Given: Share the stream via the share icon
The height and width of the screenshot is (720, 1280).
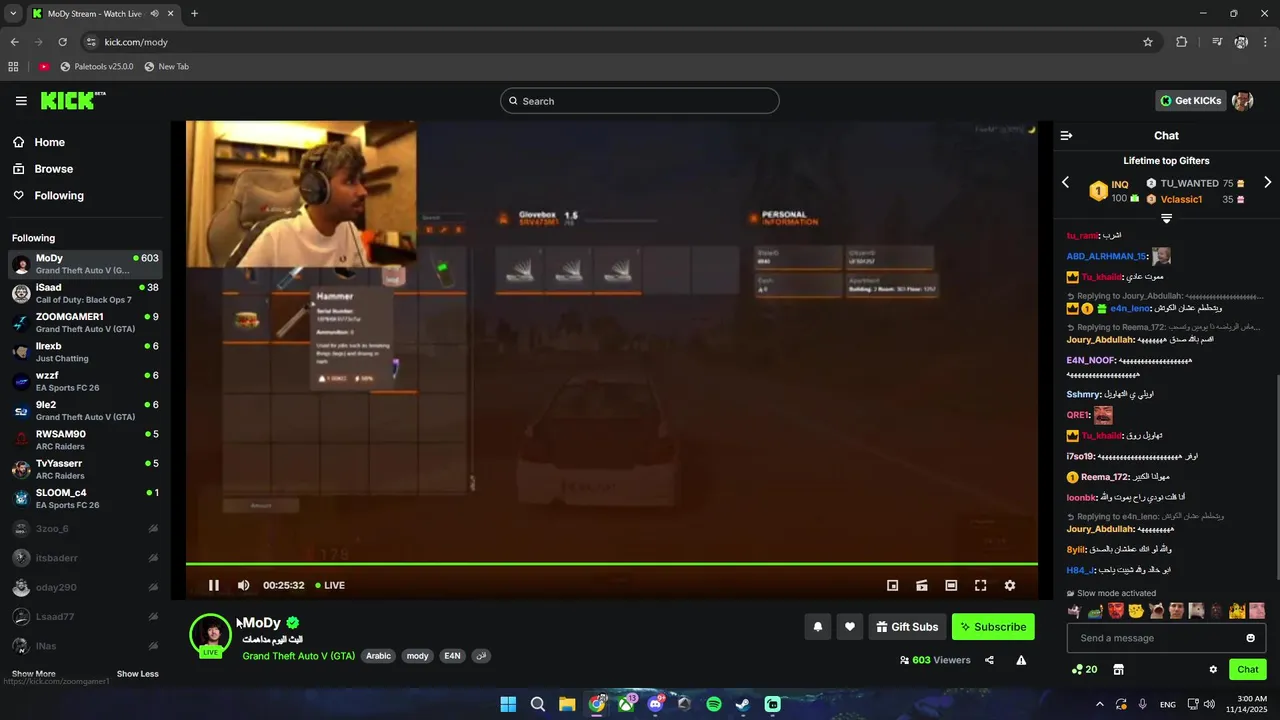Looking at the screenshot, I should [989, 660].
